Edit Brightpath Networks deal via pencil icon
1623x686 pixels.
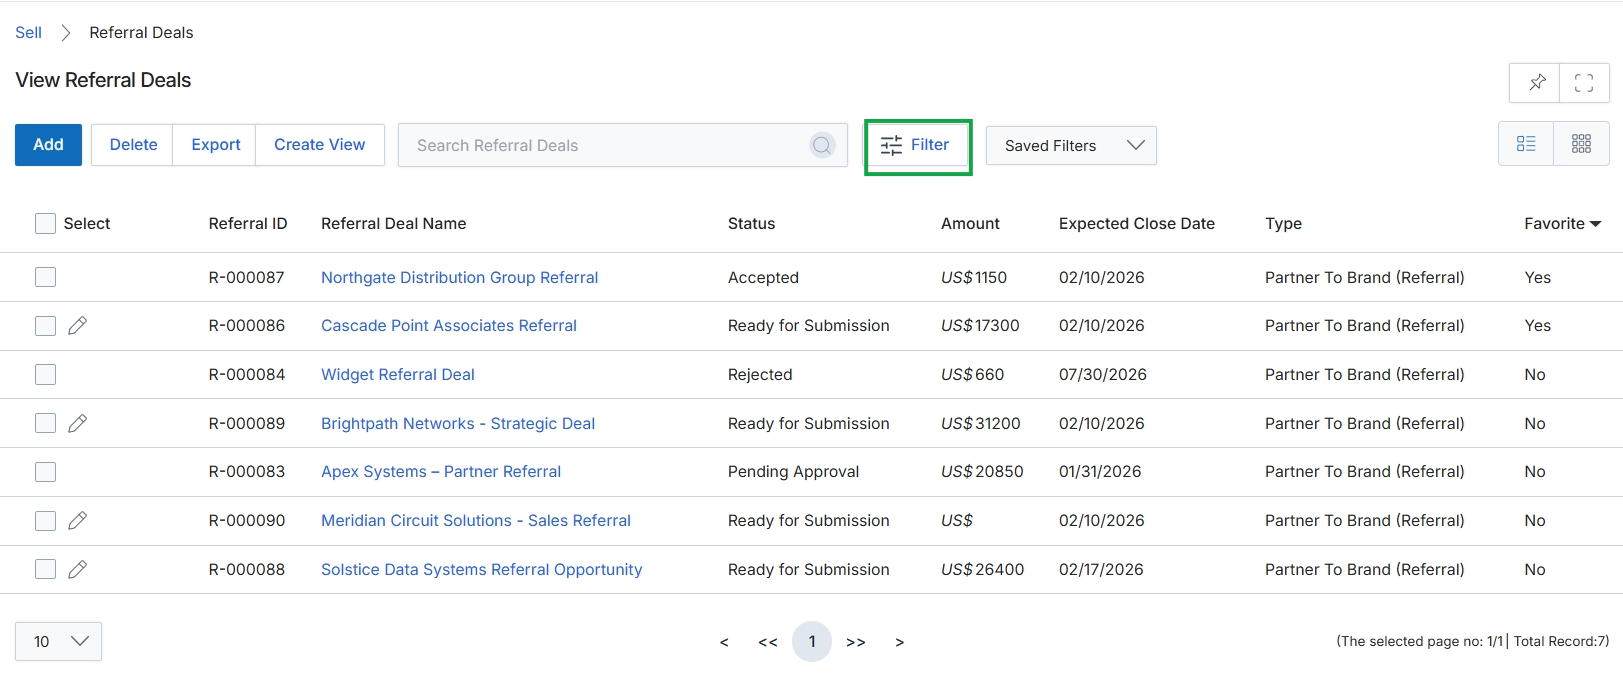pyautogui.click(x=77, y=423)
